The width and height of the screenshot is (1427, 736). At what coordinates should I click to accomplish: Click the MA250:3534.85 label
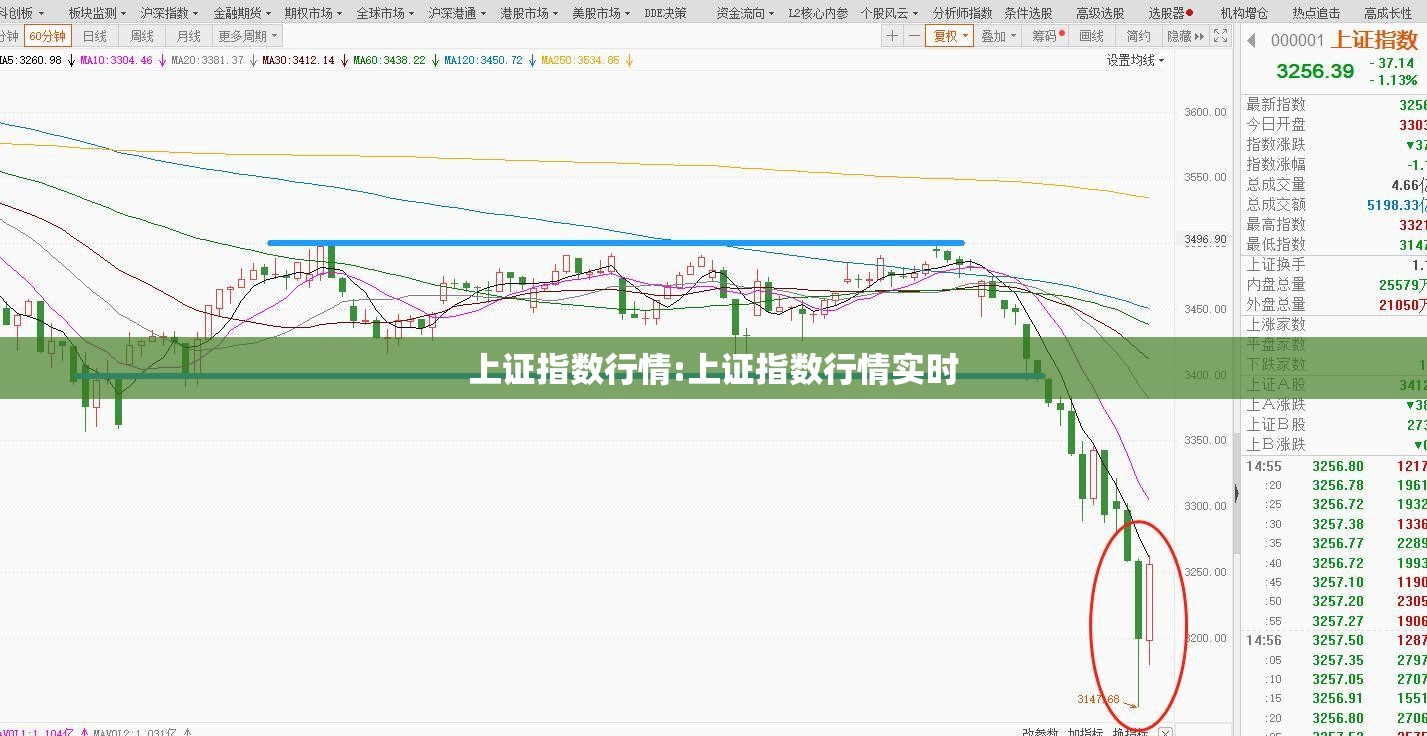pos(580,61)
